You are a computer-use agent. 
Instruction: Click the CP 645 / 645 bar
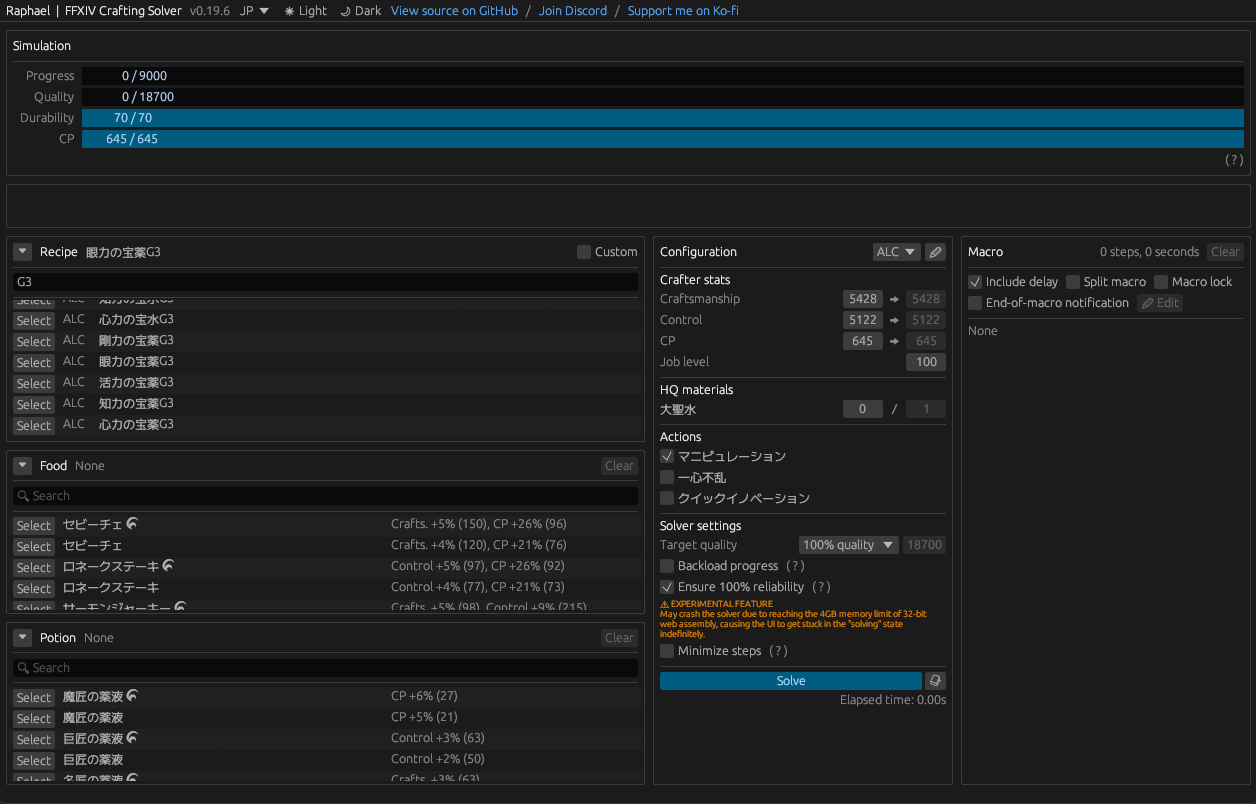pos(663,139)
